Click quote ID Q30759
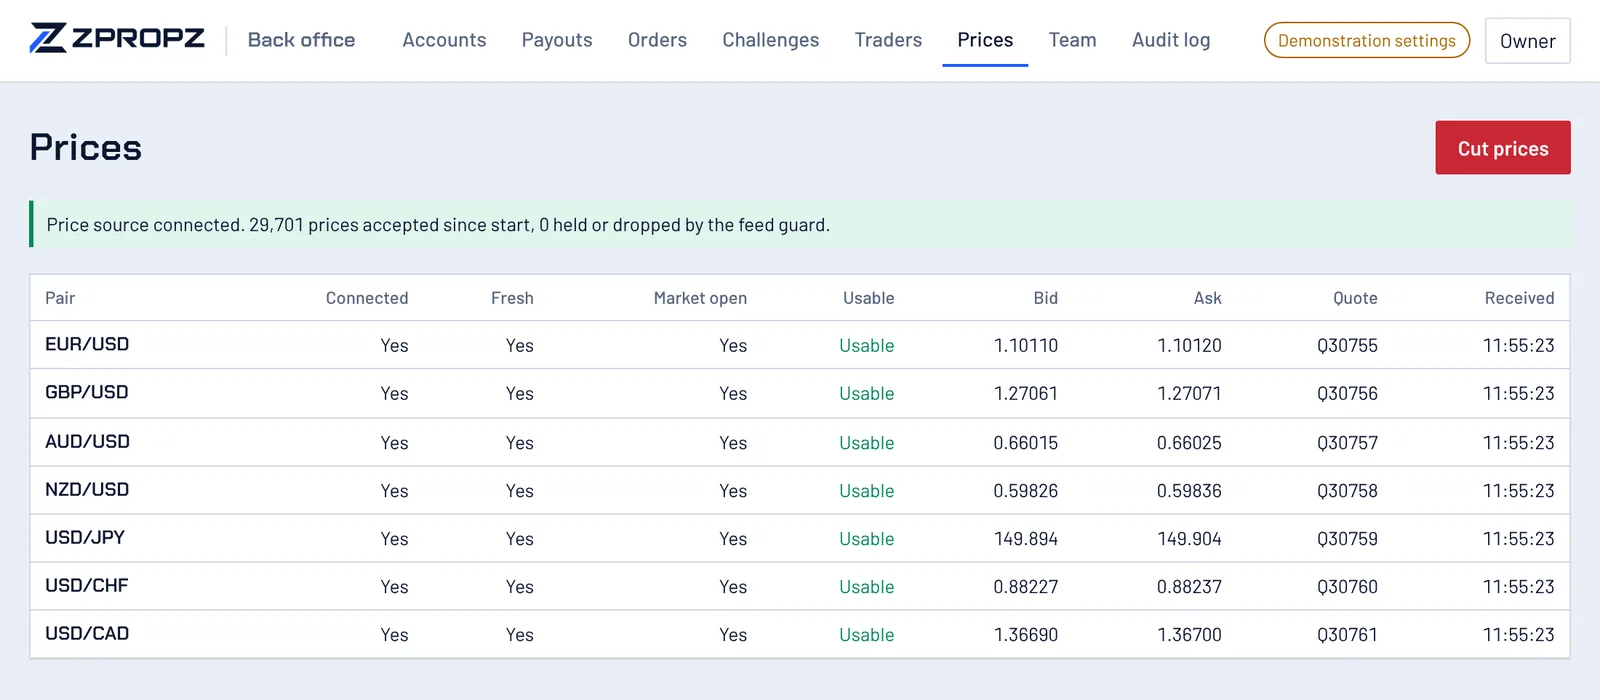The height and width of the screenshot is (700, 1600). (x=1347, y=538)
